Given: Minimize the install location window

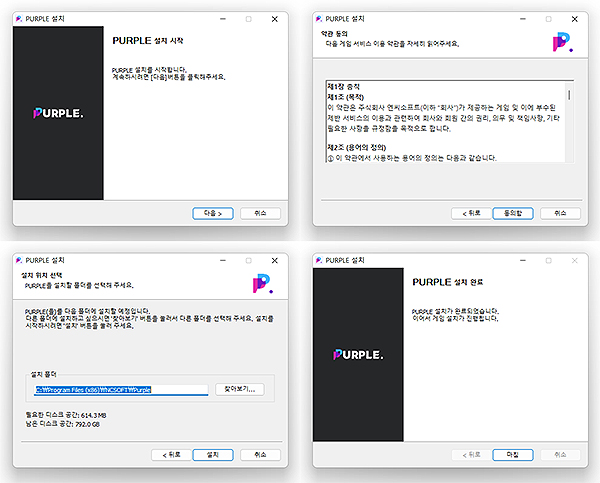Looking at the screenshot, I should (223, 260).
